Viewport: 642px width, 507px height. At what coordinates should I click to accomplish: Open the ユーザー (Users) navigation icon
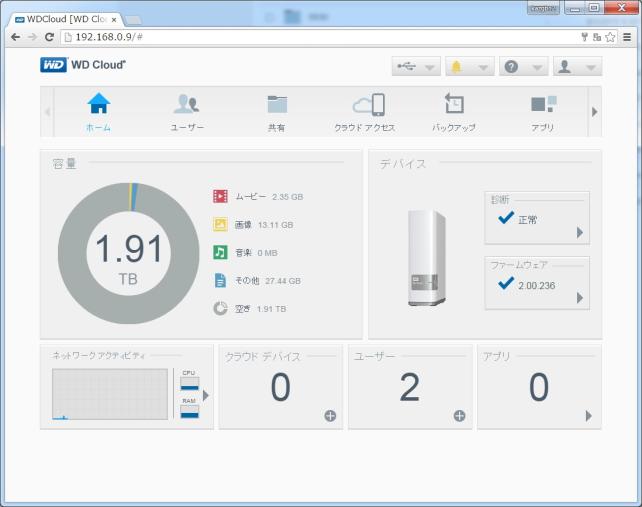point(186,104)
